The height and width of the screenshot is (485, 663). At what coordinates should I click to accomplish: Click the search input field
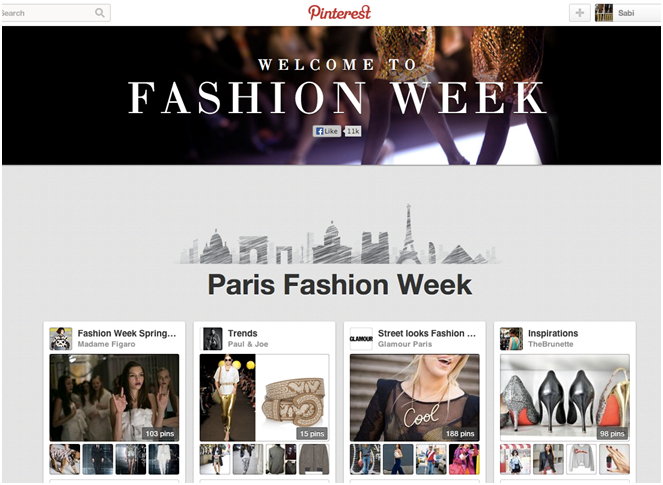click(55, 13)
